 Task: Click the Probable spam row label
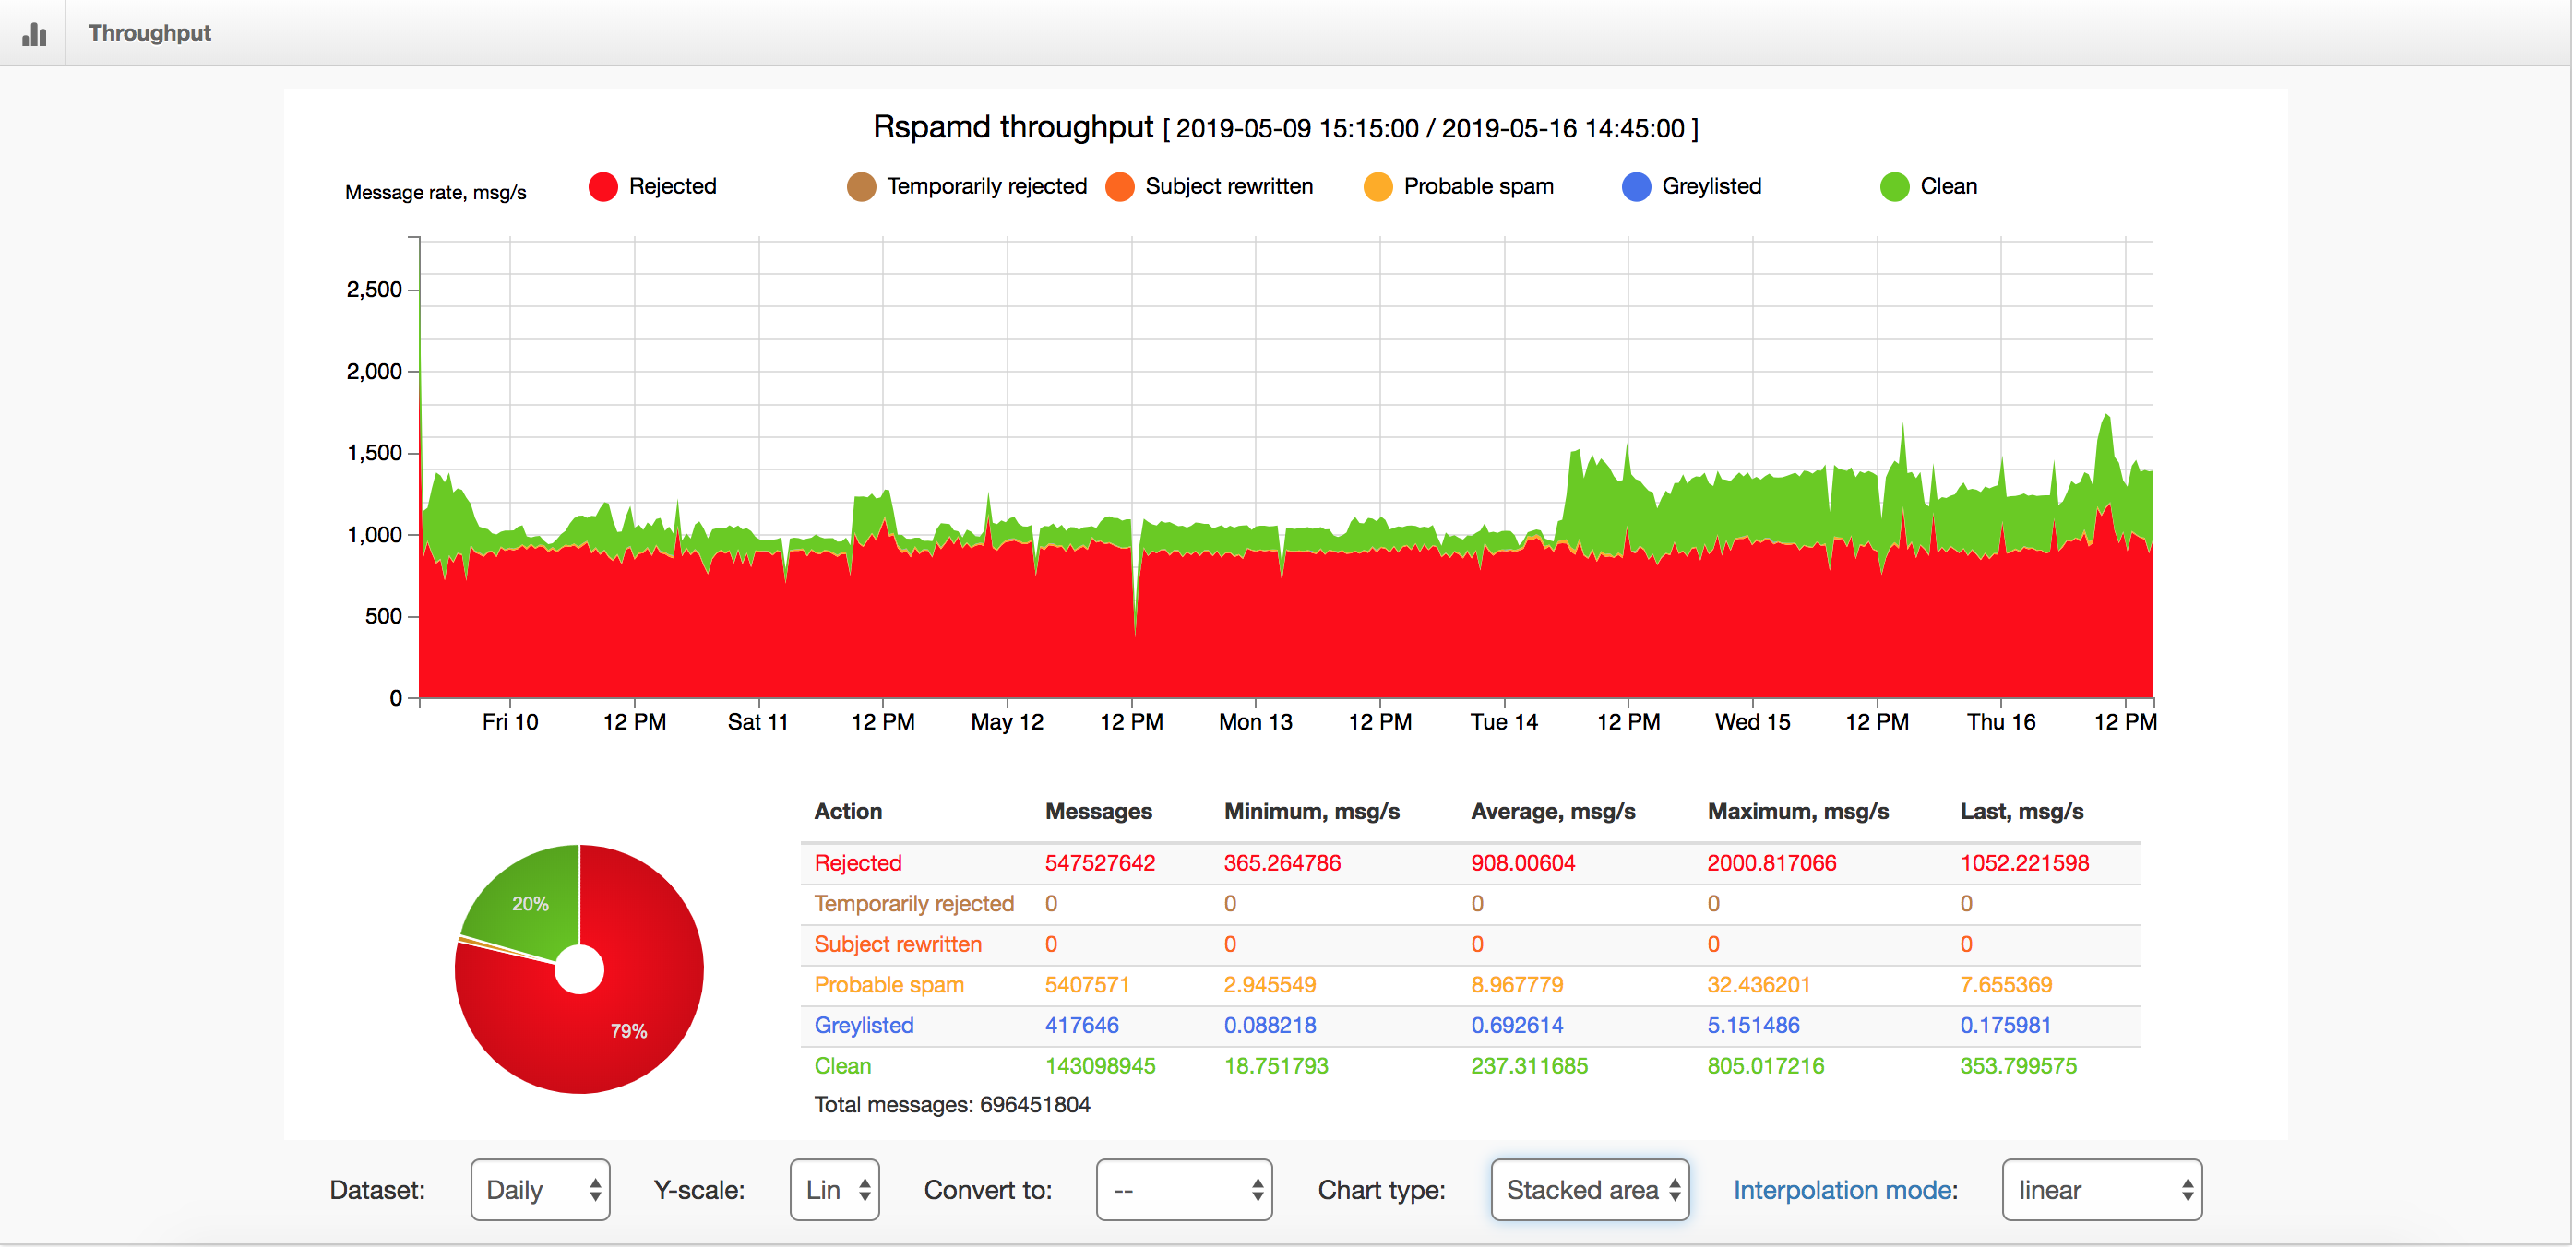(x=888, y=985)
